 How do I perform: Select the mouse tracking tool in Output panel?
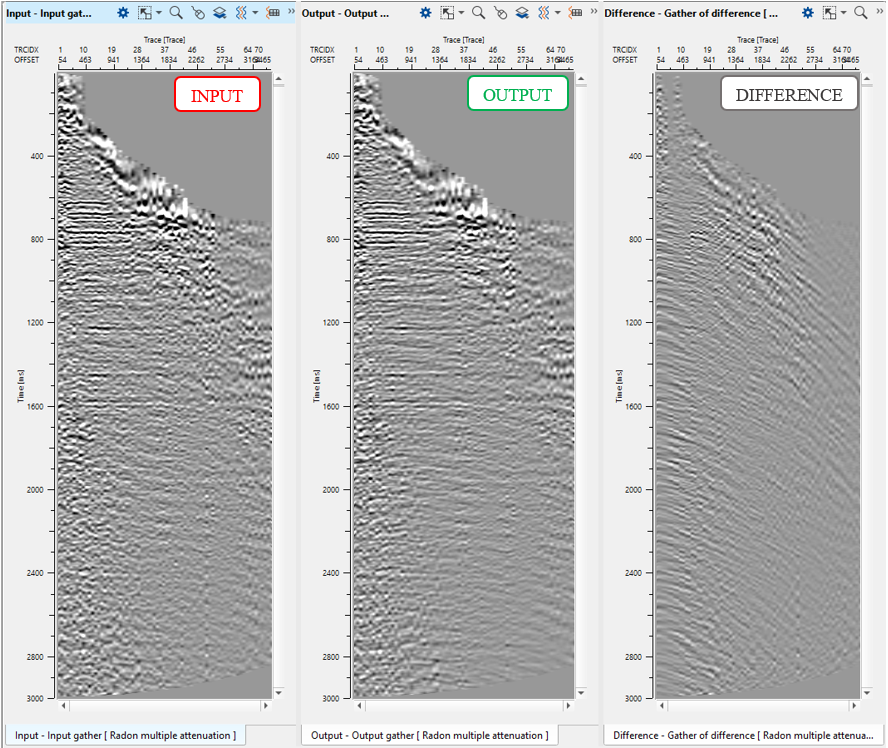click(x=499, y=13)
